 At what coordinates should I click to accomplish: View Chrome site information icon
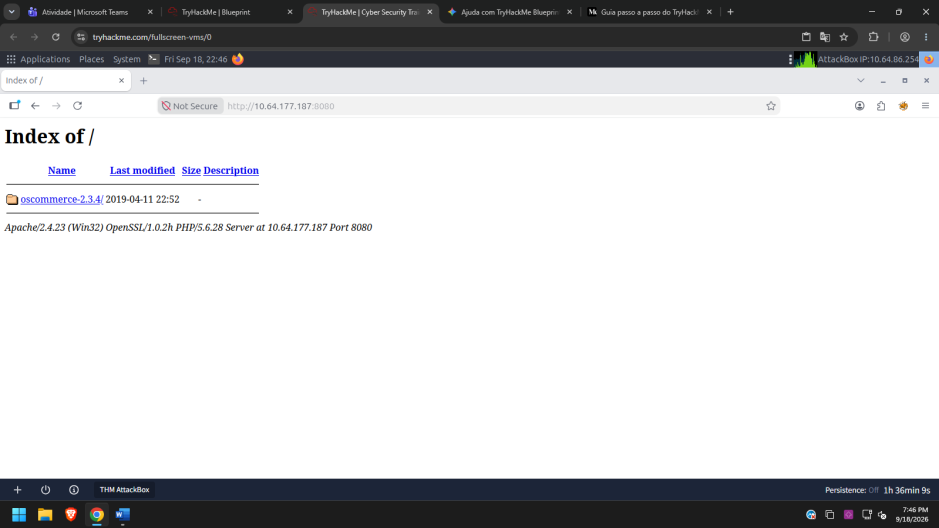pyautogui.click(x=81, y=37)
